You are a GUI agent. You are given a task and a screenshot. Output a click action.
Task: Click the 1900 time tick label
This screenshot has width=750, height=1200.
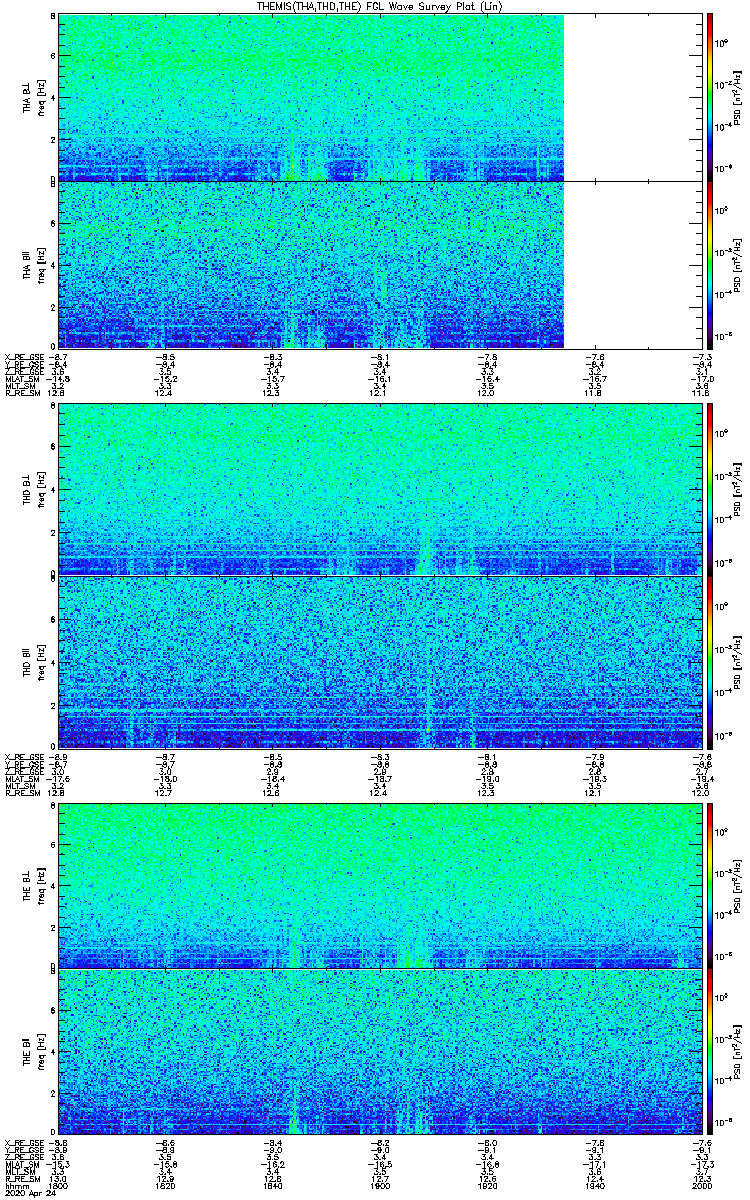tap(381, 1185)
